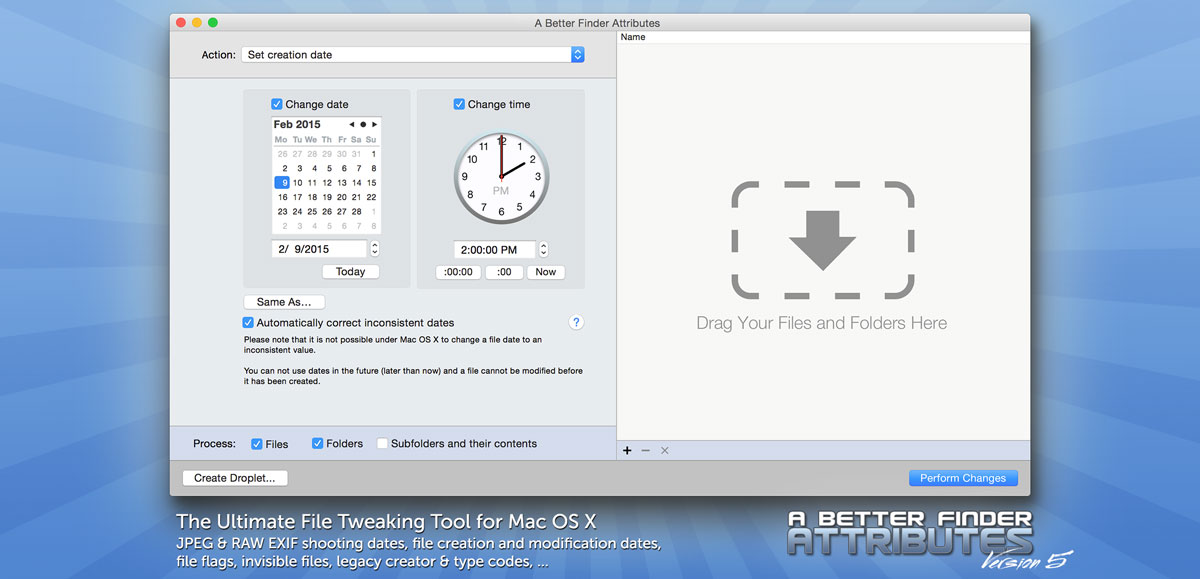Minimize the window with yellow button

pos(197,23)
